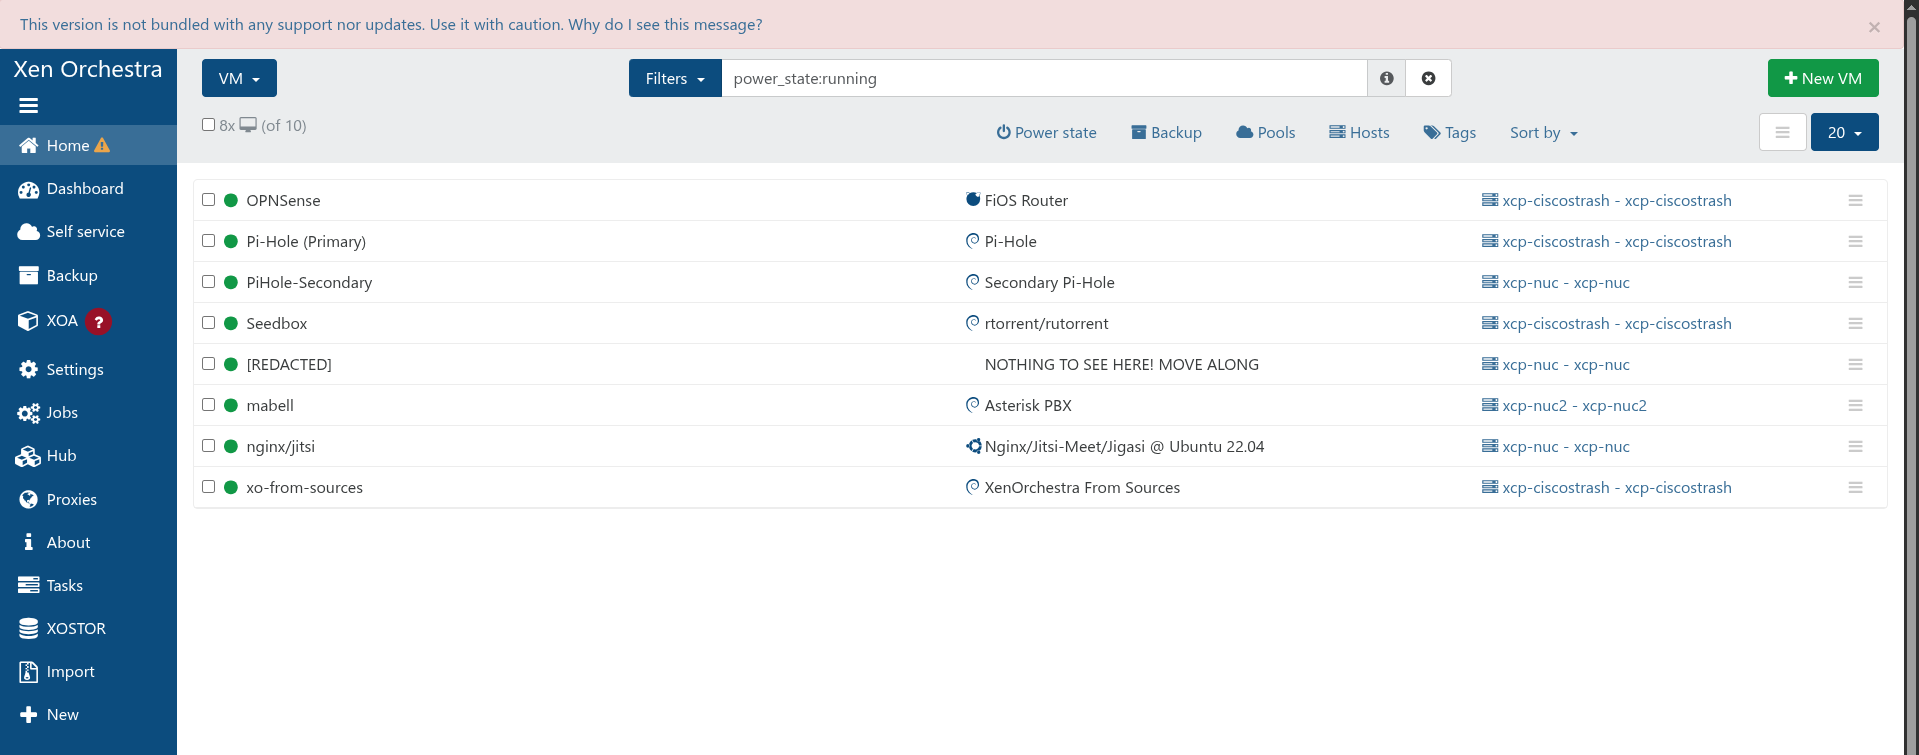Expand the Filters dropdown
This screenshot has width=1919, height=755.
click(675, 78)
